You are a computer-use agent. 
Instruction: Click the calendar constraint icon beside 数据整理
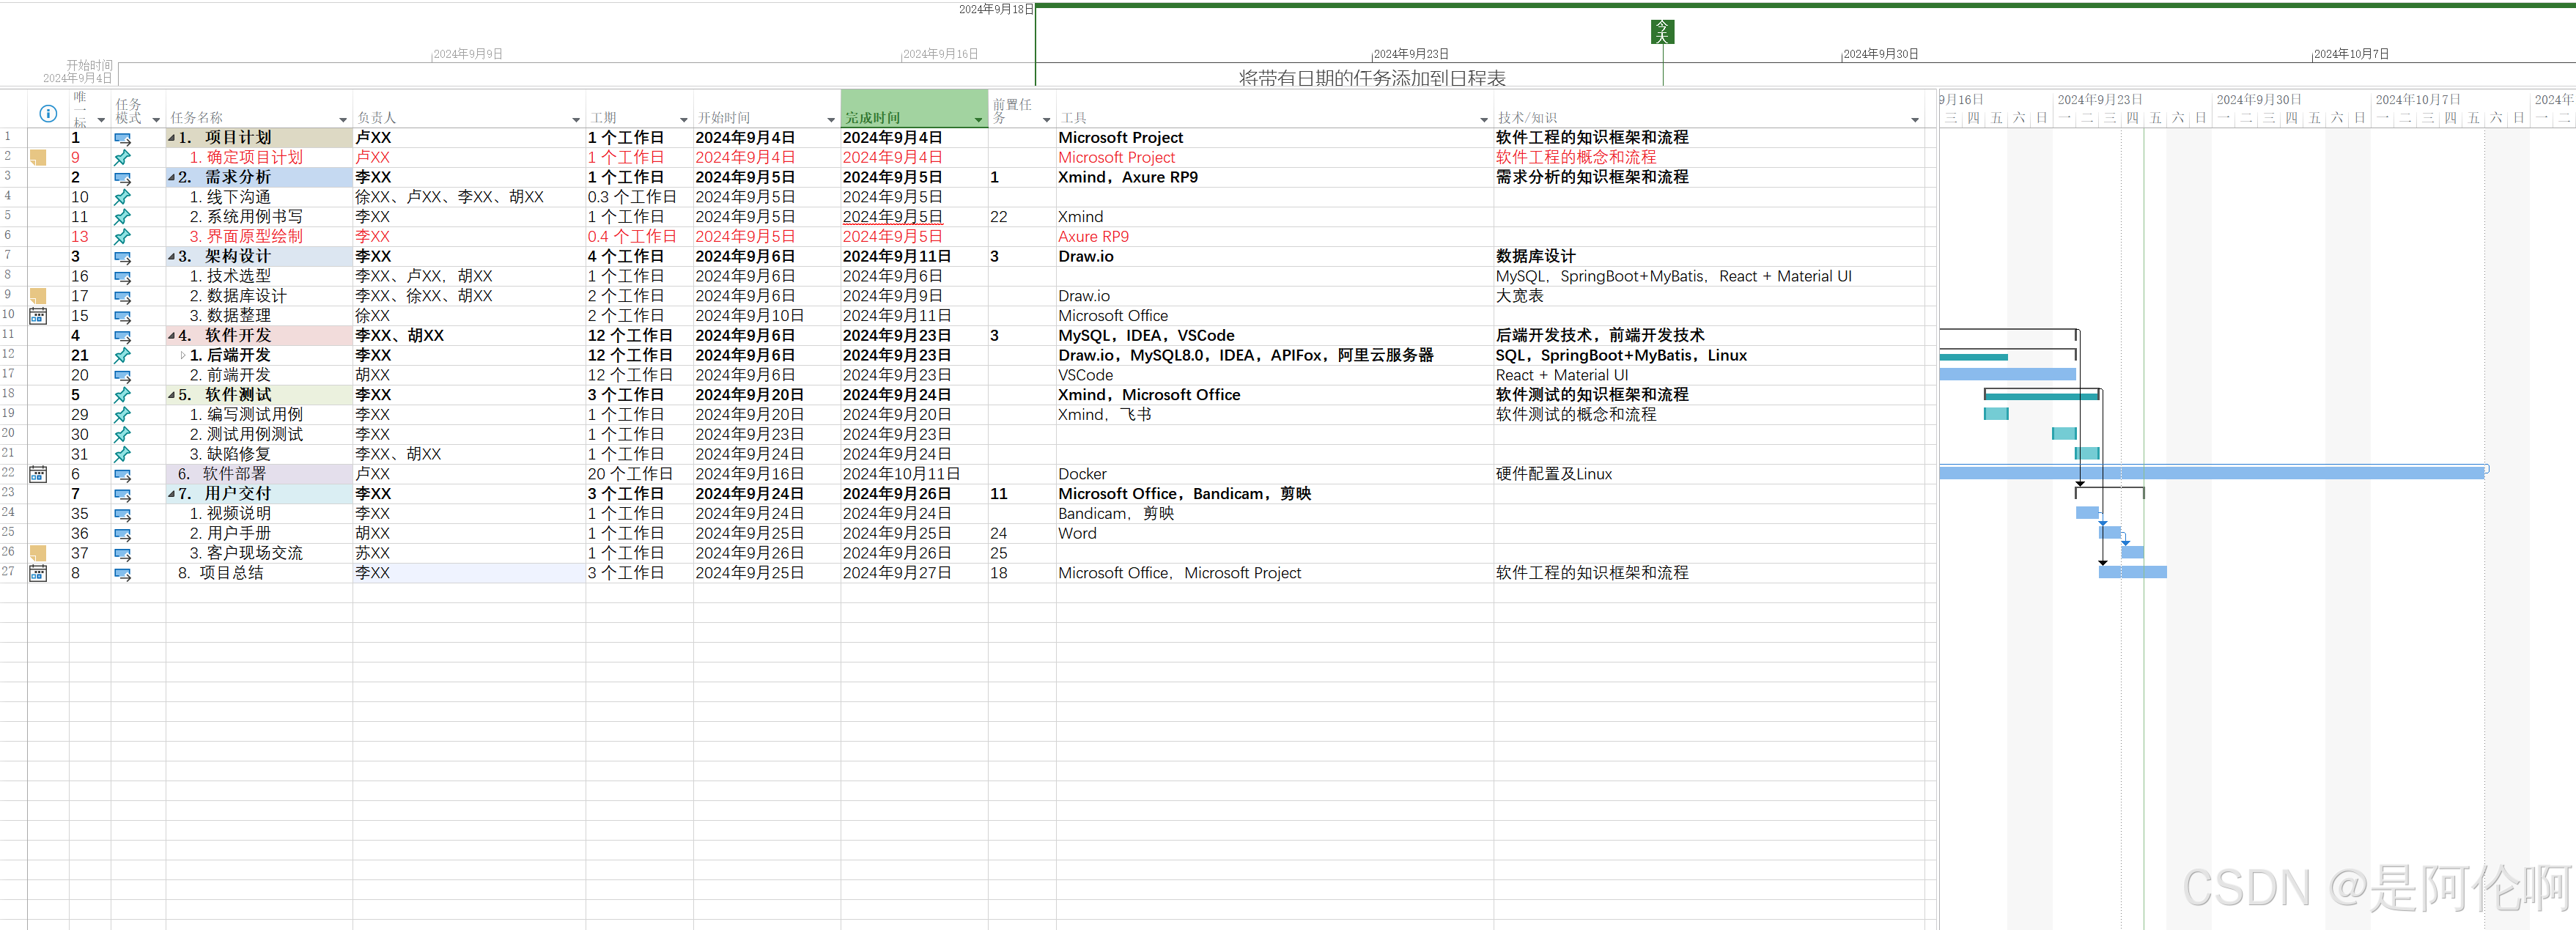38,316
